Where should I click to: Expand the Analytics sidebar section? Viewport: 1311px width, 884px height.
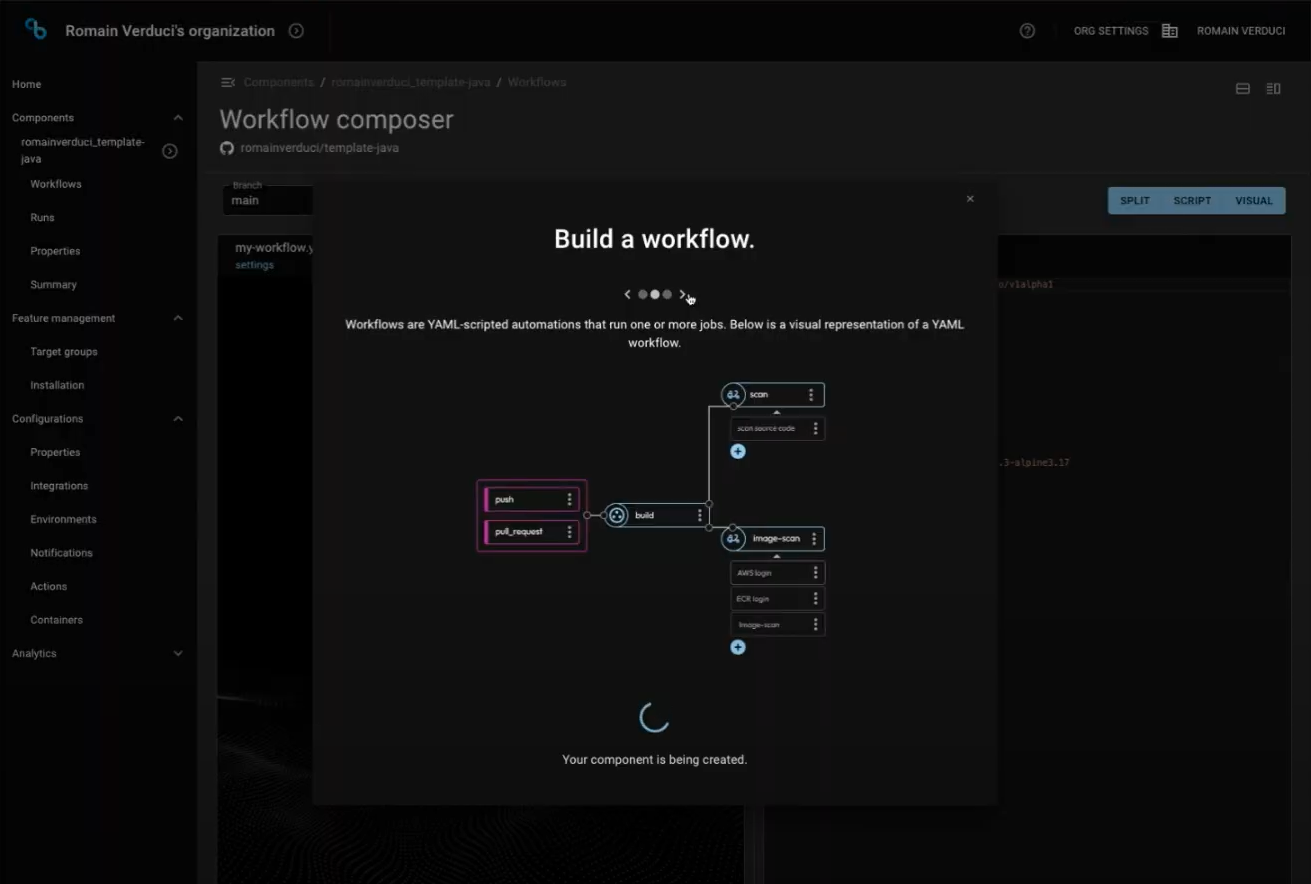178,654
